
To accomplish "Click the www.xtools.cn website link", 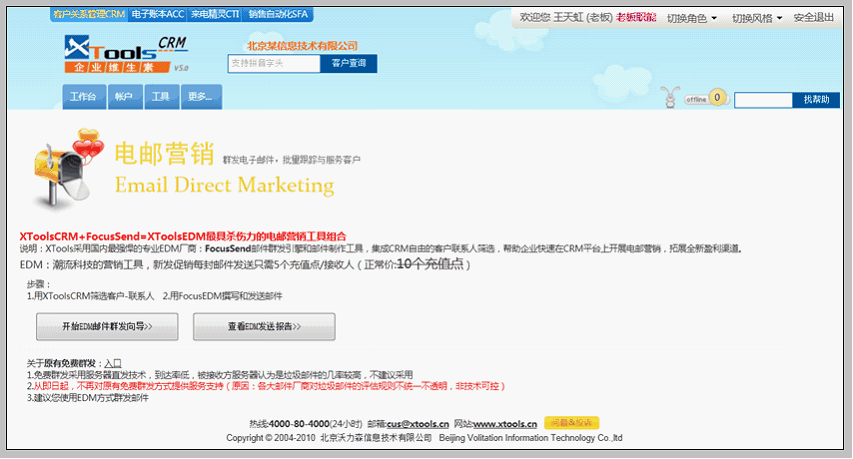I will click(x=505, y=424).
